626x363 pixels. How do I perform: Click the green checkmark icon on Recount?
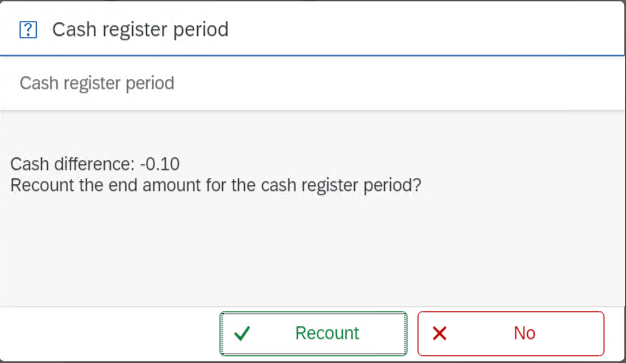(242, 333)
